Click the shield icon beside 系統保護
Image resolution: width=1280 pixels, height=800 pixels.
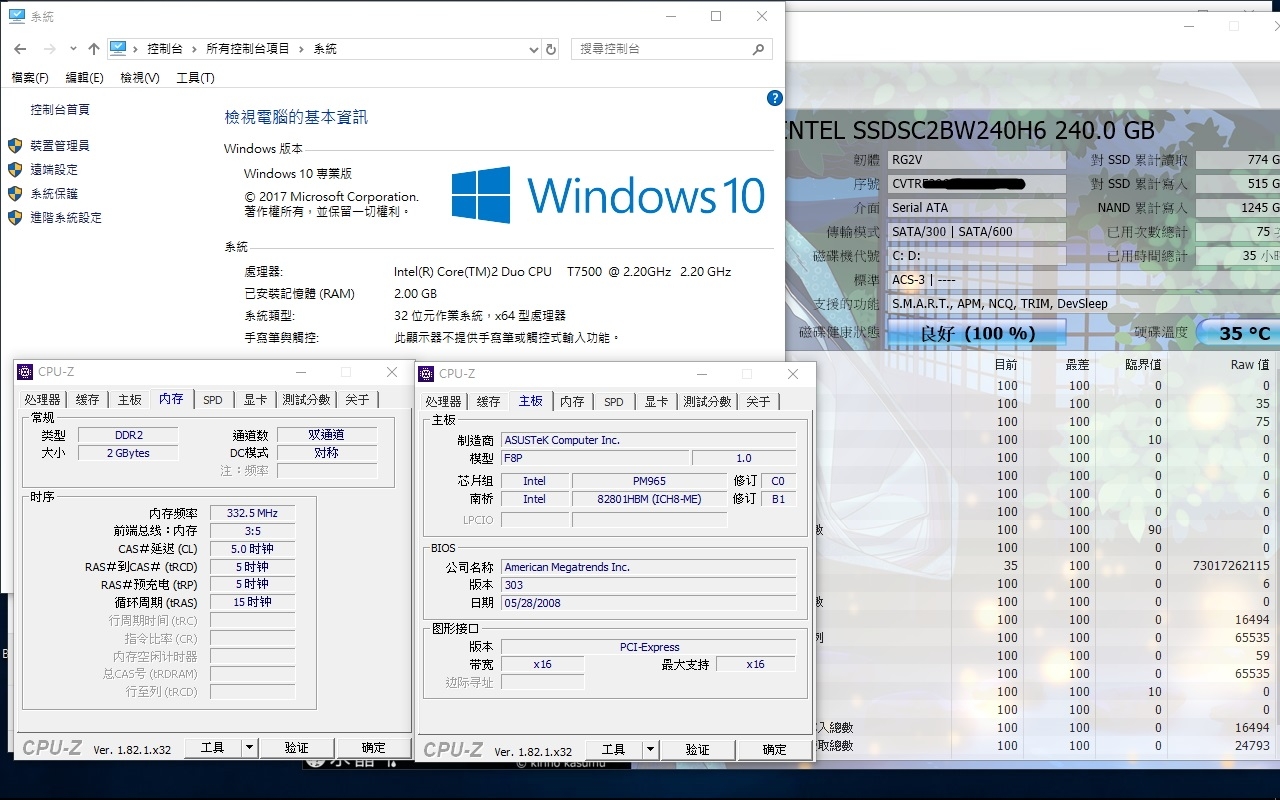tap(15, 194)
